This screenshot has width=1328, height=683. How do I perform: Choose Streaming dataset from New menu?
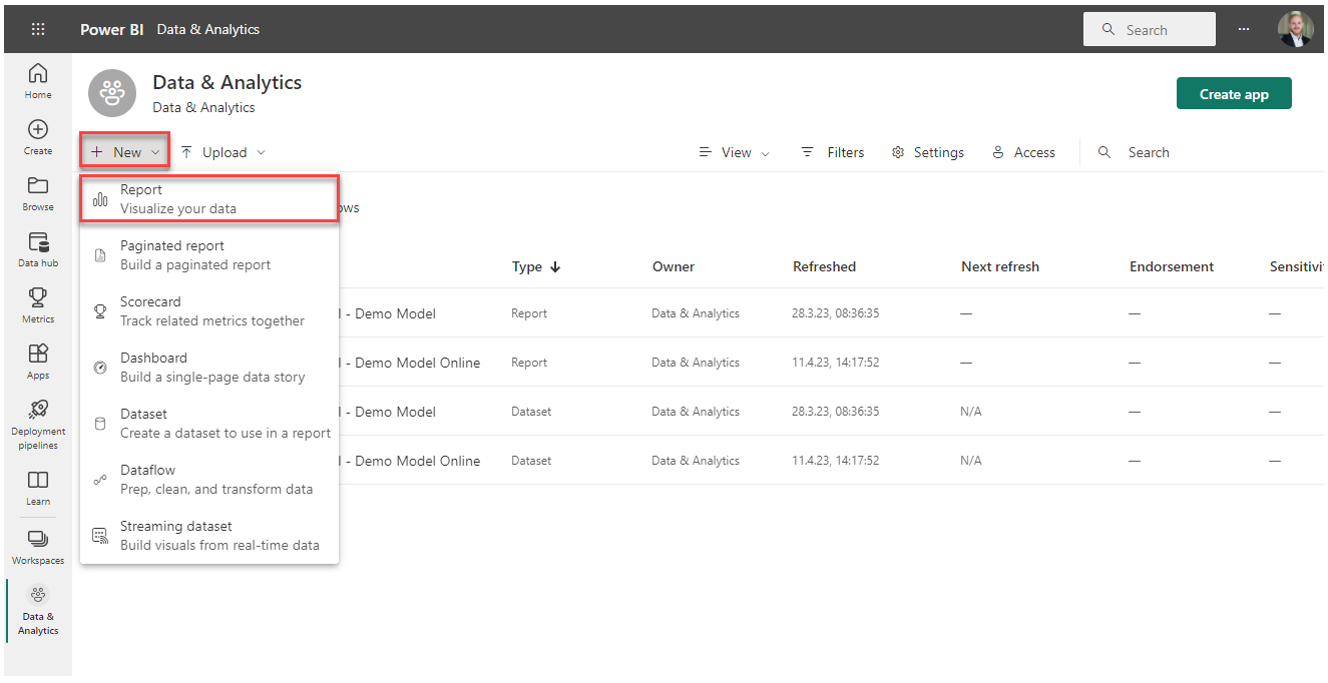point(209,535)
